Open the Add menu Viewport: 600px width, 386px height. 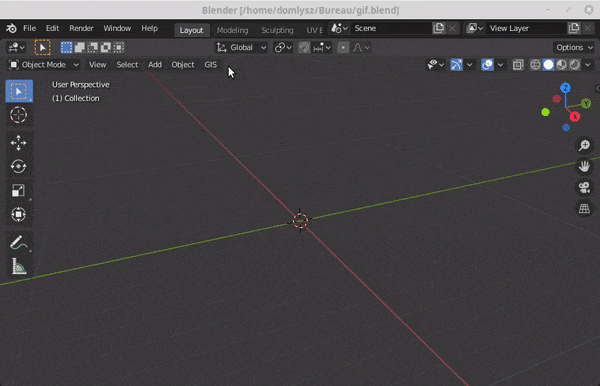tap(155, 65)
